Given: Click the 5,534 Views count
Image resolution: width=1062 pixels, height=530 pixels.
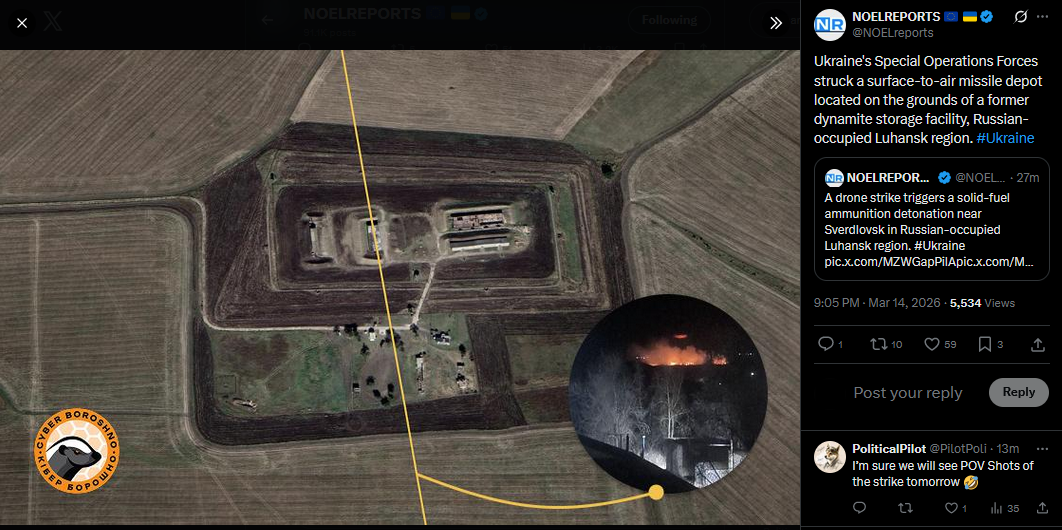Looking at the screenshot, I should pyautogui.click(x=982, y=303).
